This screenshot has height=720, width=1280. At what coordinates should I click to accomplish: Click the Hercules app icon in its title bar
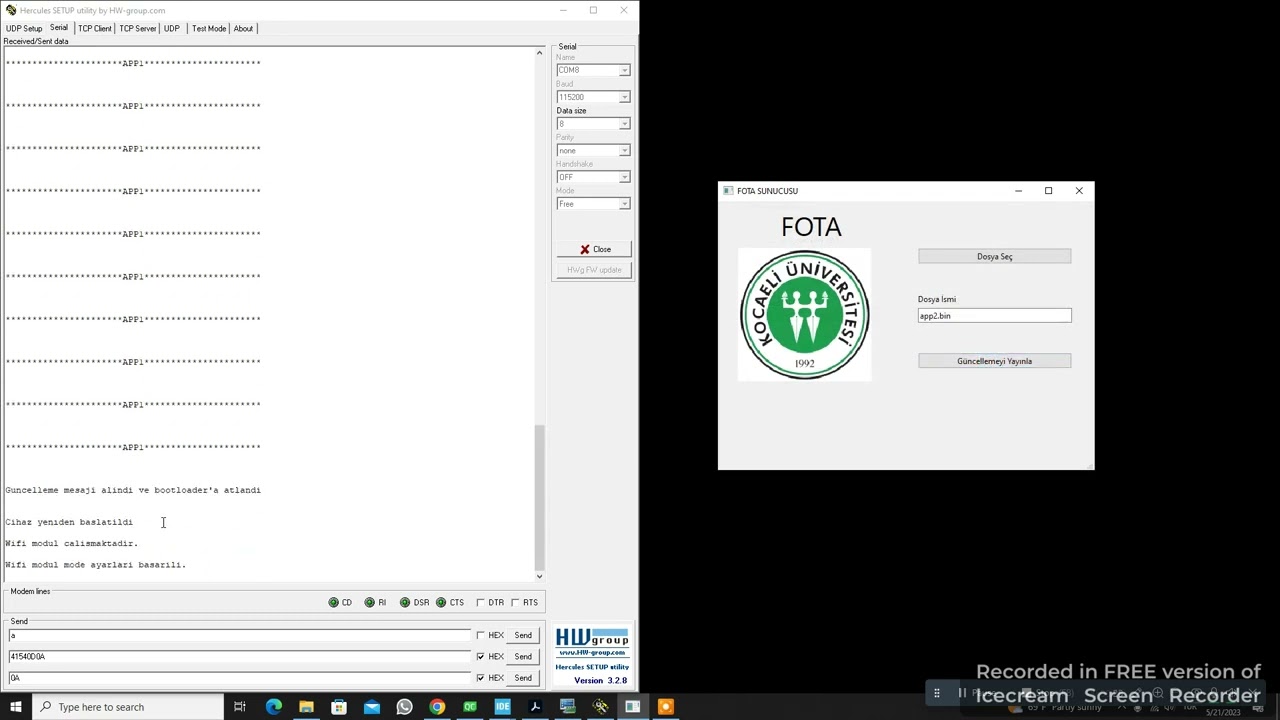click(11, 10)
